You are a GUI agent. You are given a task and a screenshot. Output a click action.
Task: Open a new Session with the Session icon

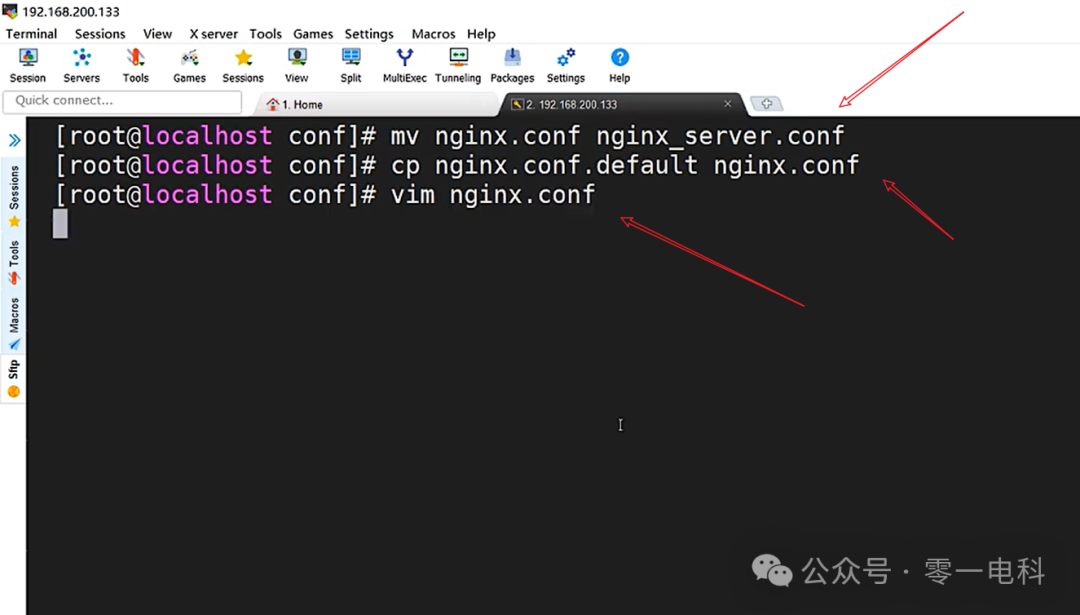tap(27, 64)
